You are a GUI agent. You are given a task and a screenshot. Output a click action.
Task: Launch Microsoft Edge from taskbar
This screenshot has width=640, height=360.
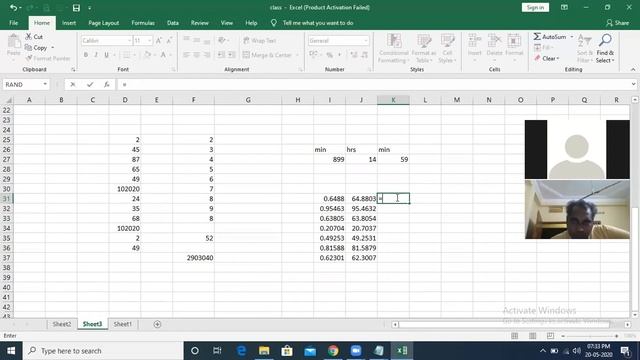coord(241,351)
